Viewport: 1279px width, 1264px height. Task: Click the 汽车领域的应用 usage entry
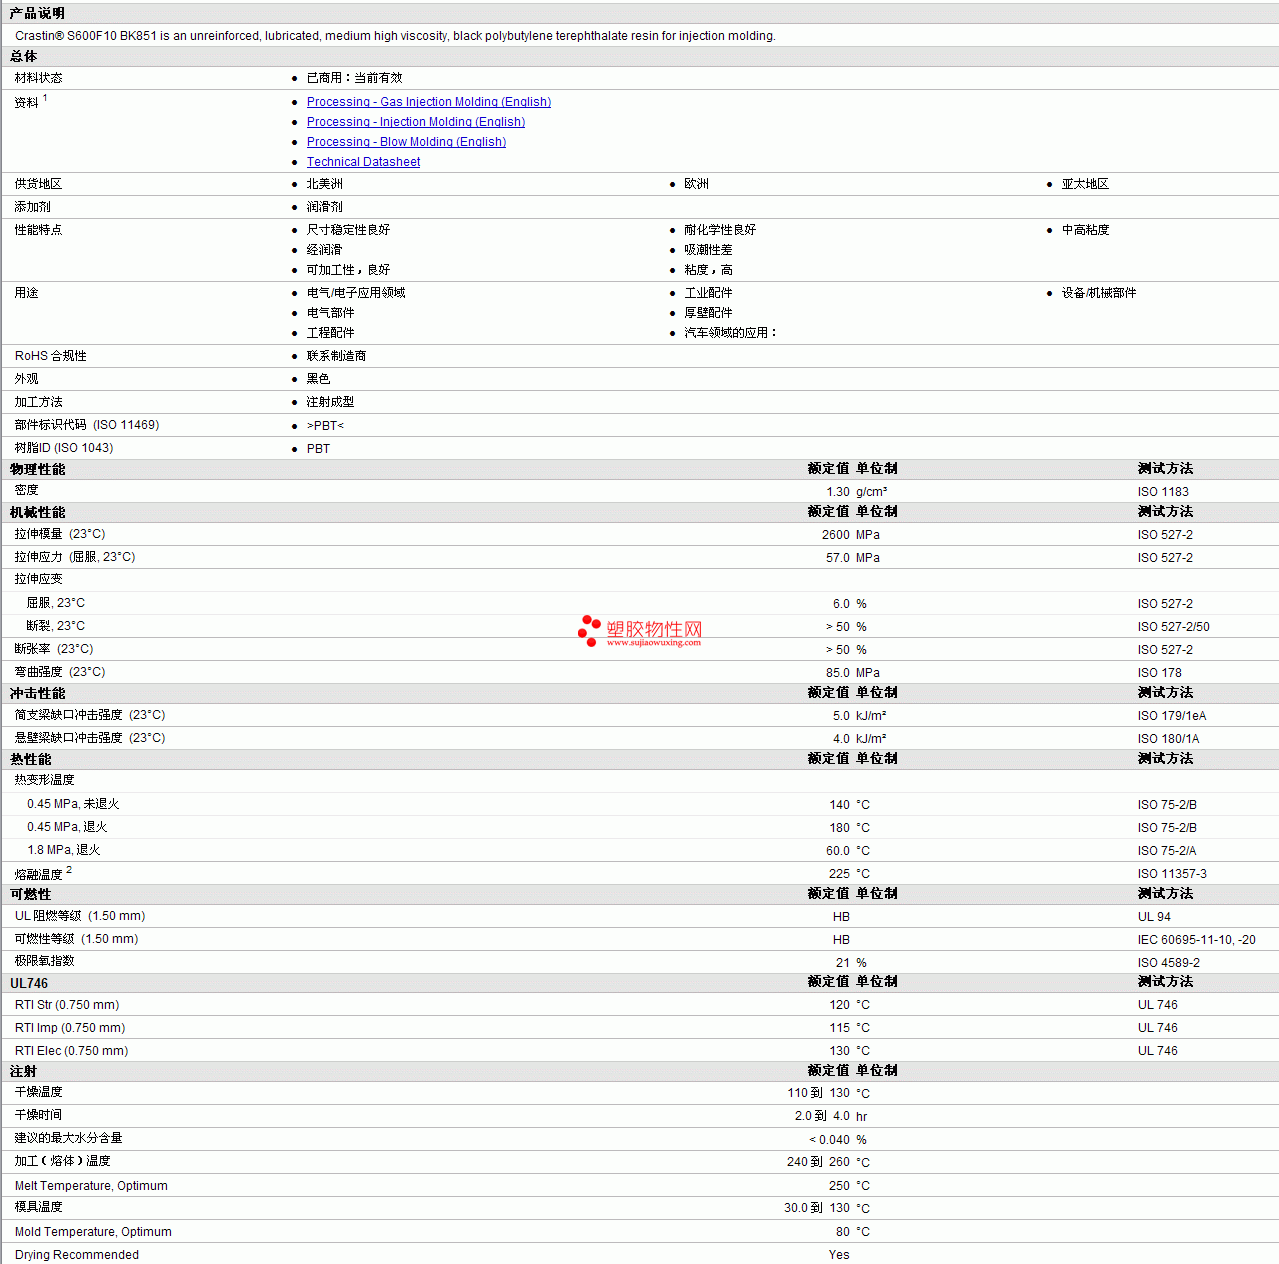pyautogui.click(x=730, y=333)
